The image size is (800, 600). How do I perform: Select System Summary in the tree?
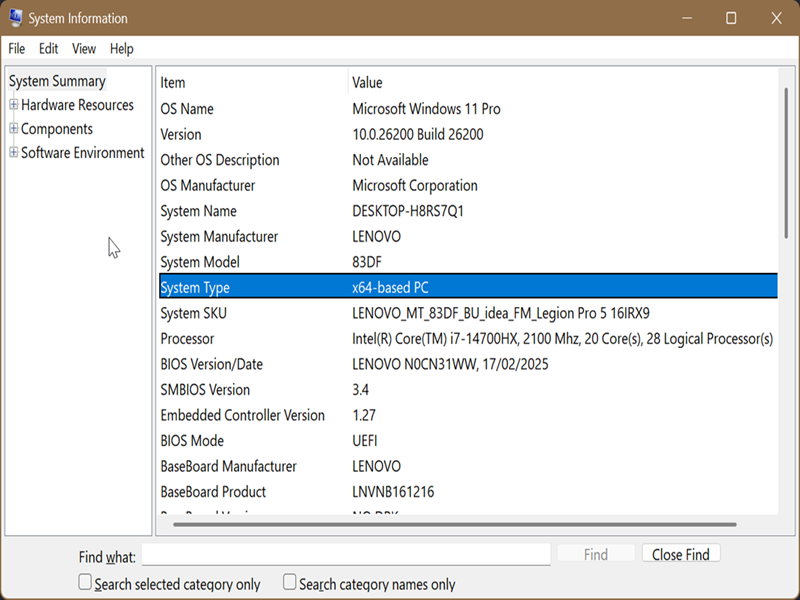[57, 81]
